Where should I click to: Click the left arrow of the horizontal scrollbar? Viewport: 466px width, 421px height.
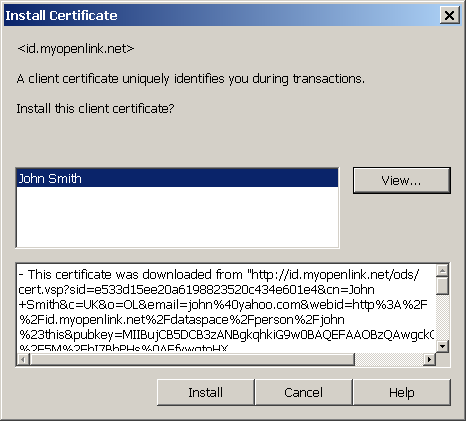click(x=23, y=359)
